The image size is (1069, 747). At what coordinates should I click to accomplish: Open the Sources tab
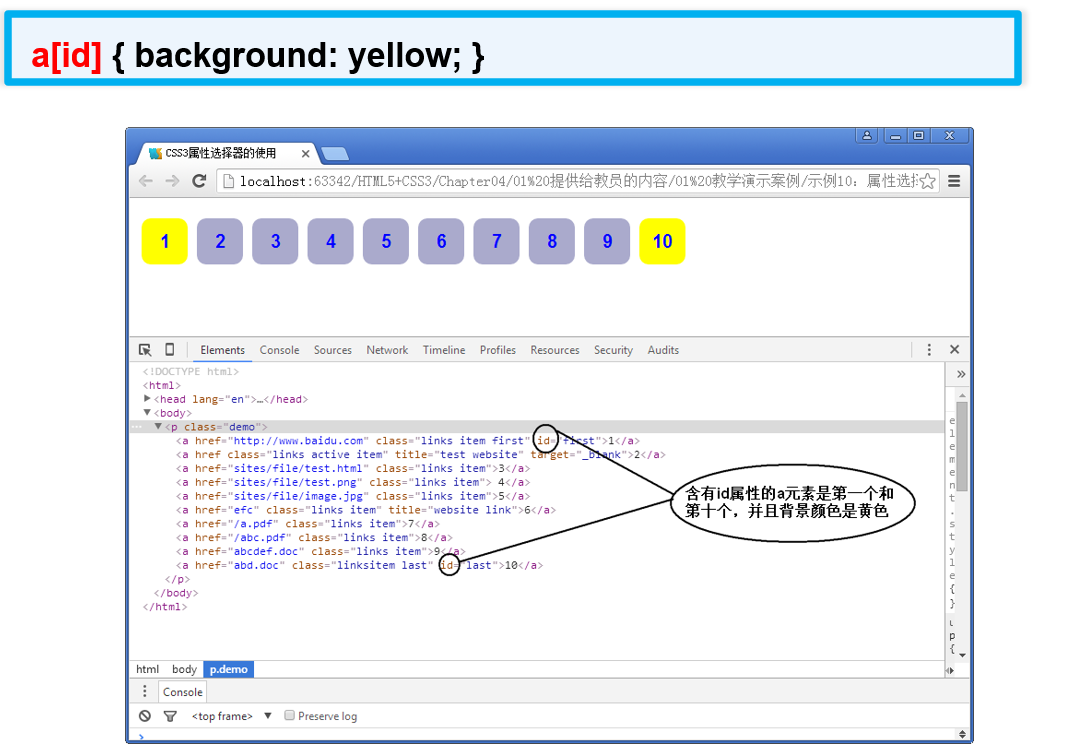(x=333, y=350)
